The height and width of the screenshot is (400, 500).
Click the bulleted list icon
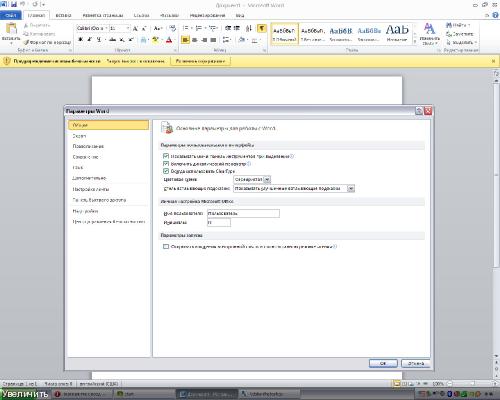tap(186, 28)
